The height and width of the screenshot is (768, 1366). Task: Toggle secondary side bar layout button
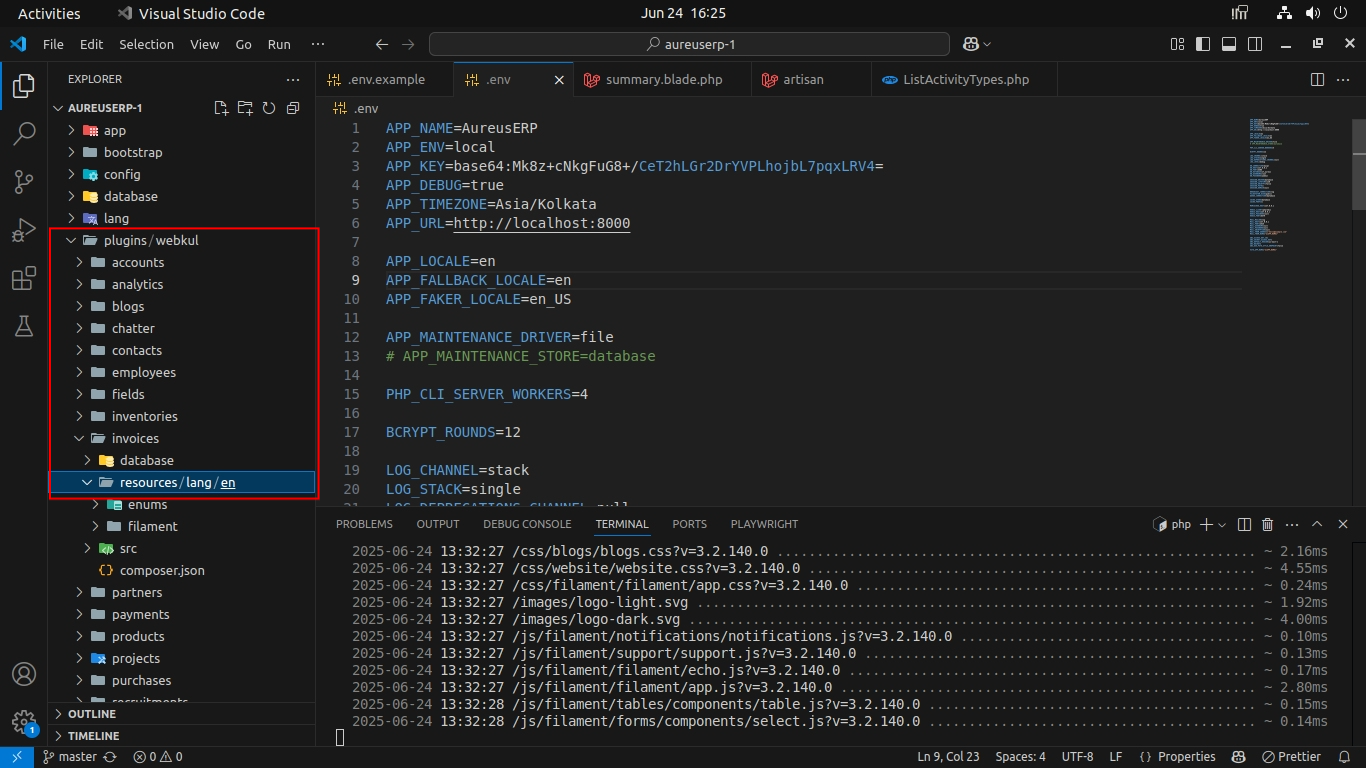click(1255, 44)
